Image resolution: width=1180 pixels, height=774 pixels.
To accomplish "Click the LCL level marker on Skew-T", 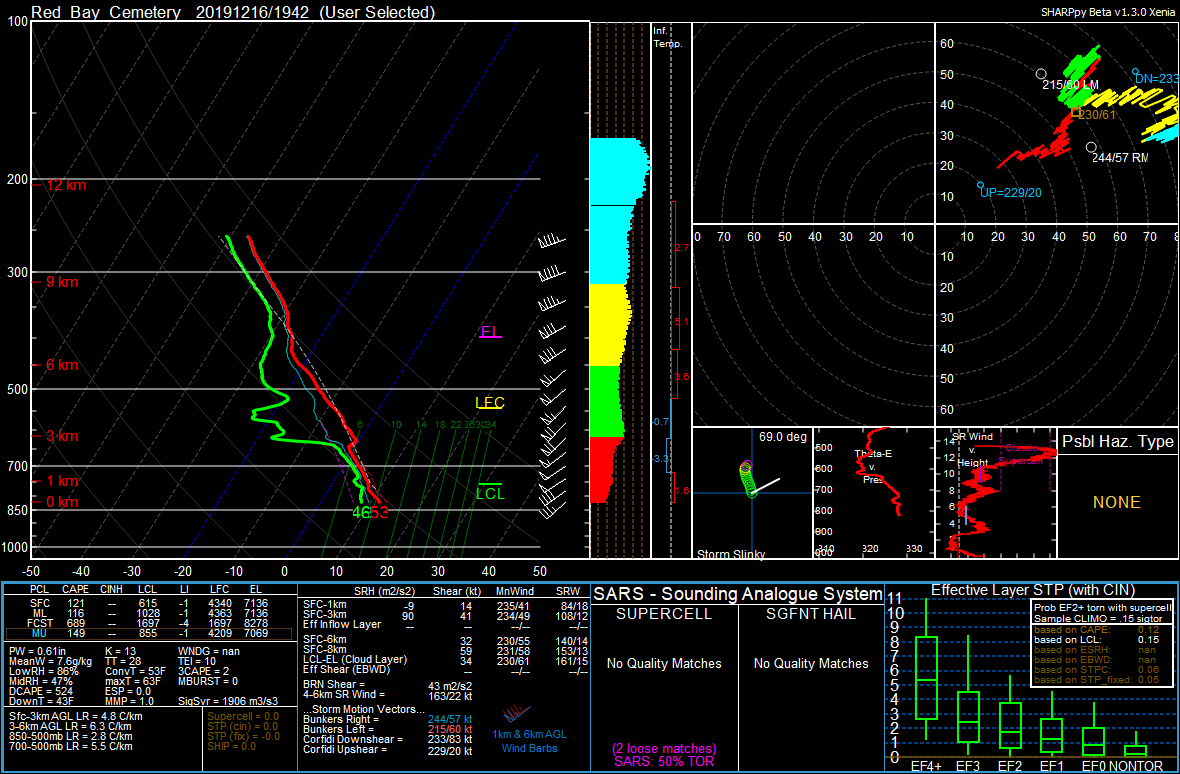I will coord(490,493).
